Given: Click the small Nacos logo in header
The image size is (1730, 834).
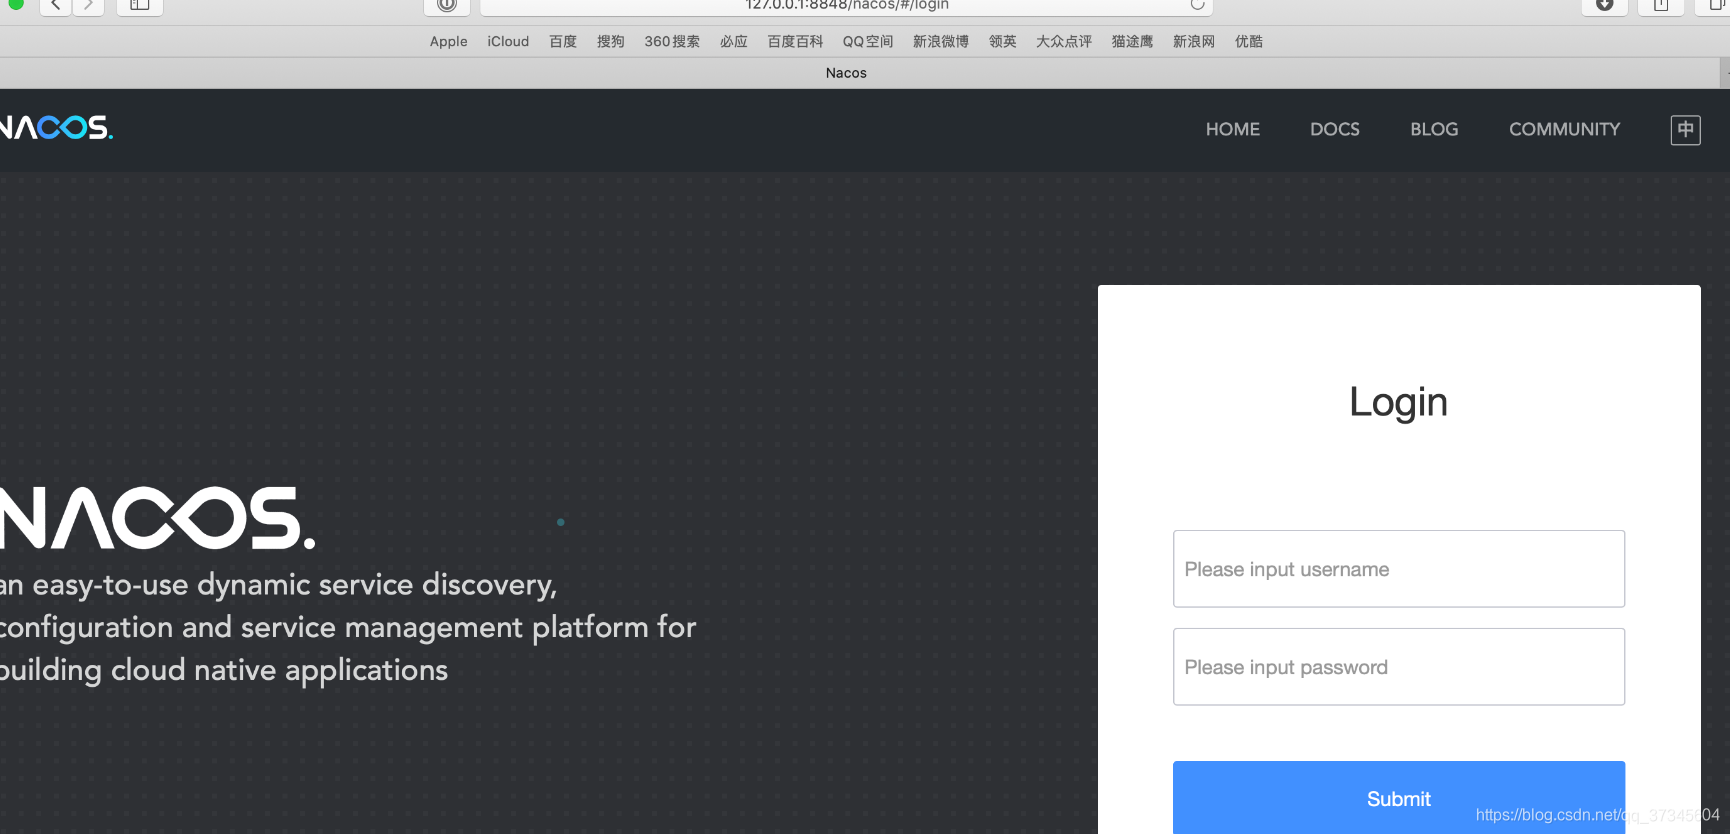Looking at the screenshot, I should pyautogui.click(x=57, y=128).
